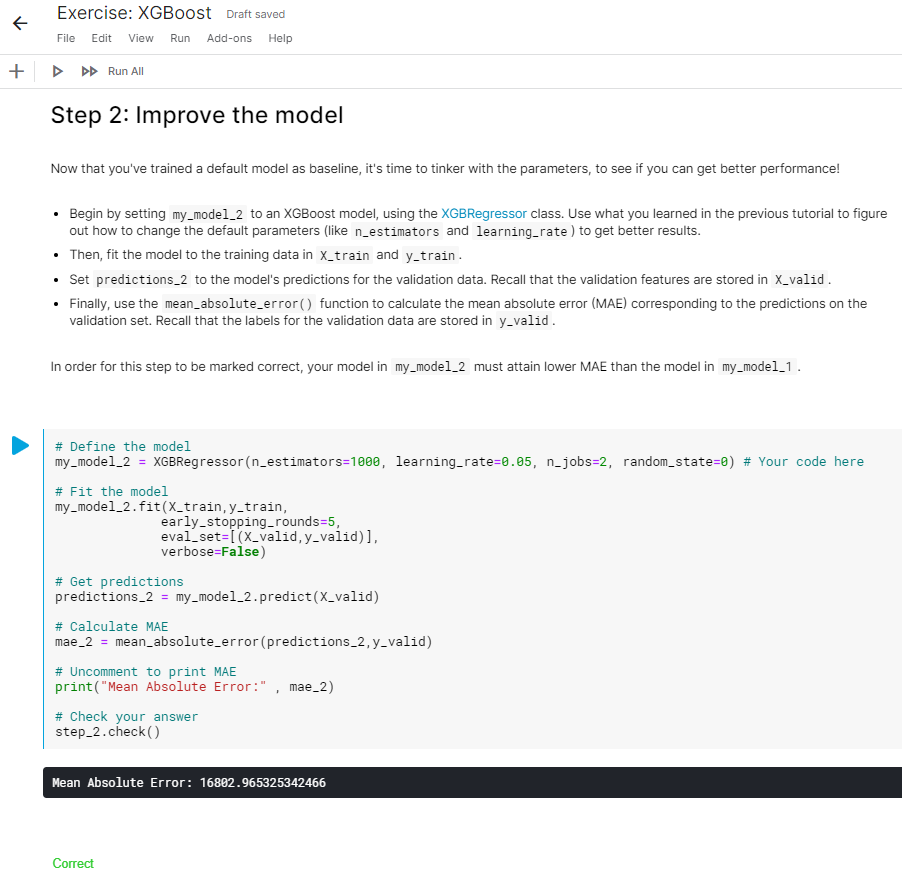Click the Draft saved status
This screenshot has width=902, height=881.
click(x=255, y=14)
